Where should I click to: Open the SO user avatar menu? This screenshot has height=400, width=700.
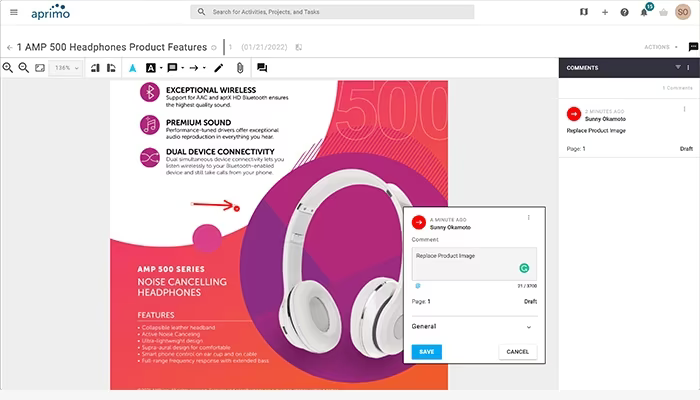[x=683, y=12]
